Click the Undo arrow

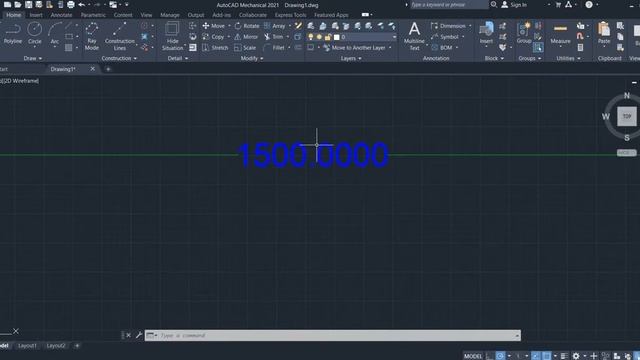pyautogui.click(x=82, y=4)
